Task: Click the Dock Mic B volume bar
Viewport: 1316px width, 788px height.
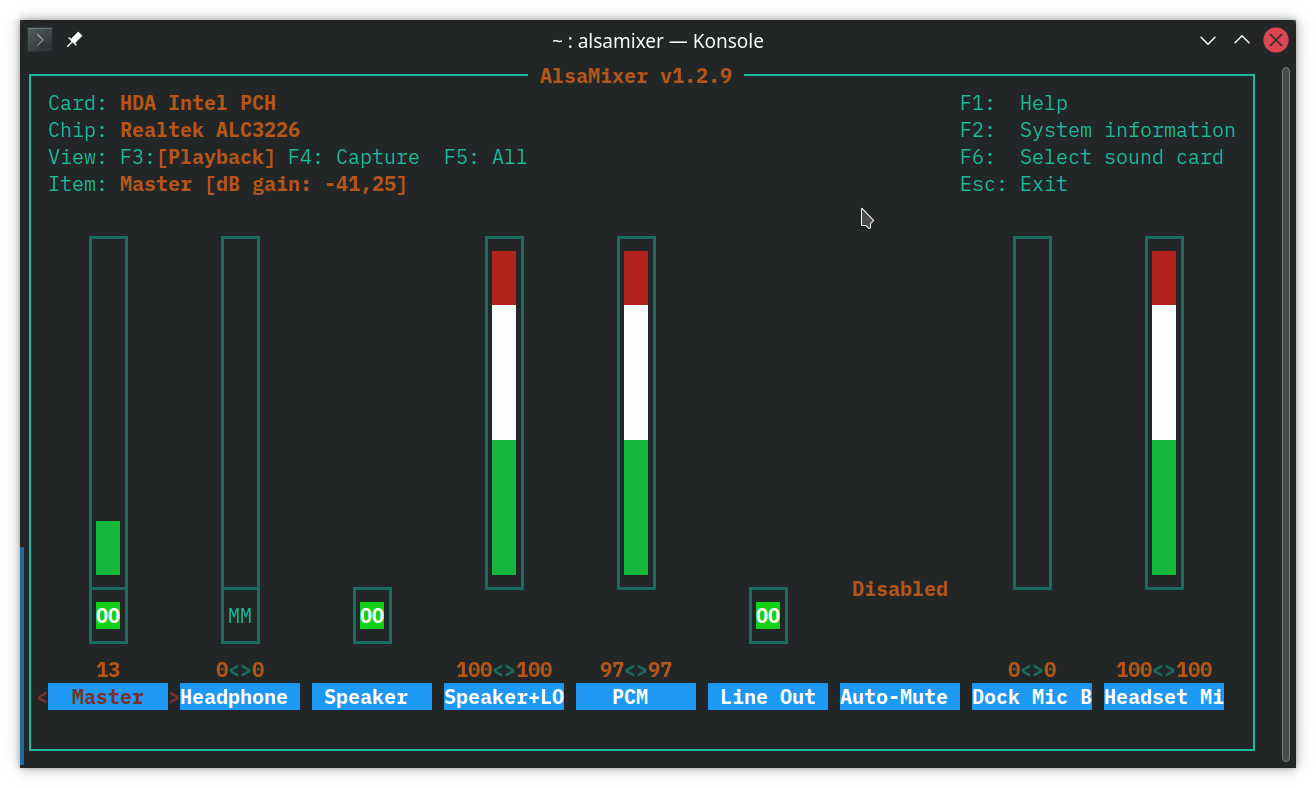Action: [1032, 412]
